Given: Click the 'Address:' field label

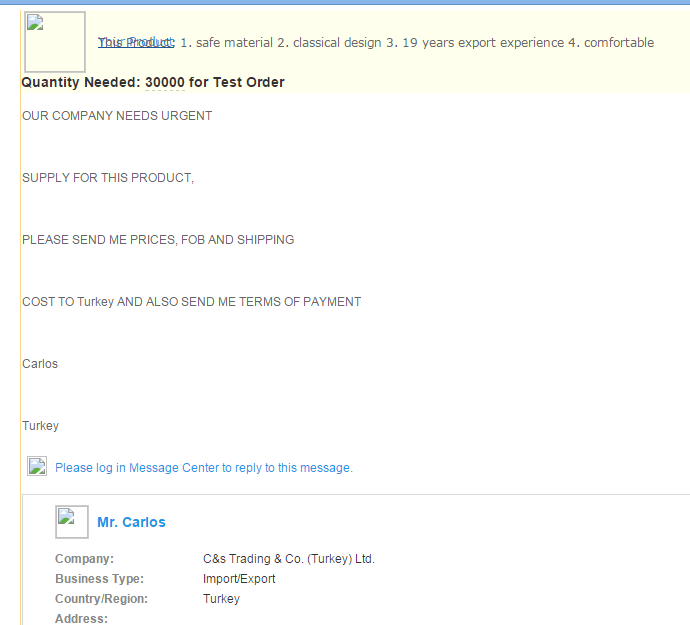Looking at the screenshot, I should point(81,619).
